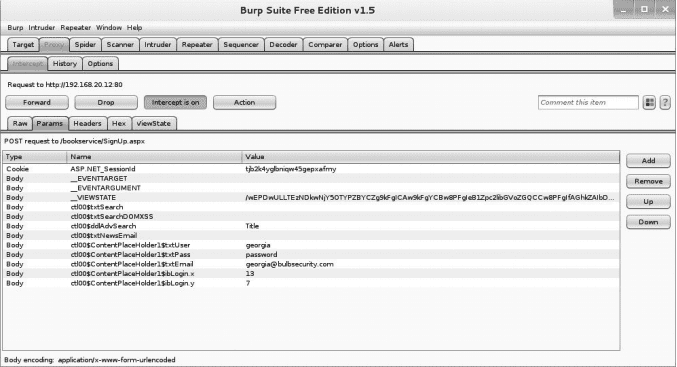Sort by the Value column header
The width and height of the screenshot is (677, 367).
click(x=430, y=157)
